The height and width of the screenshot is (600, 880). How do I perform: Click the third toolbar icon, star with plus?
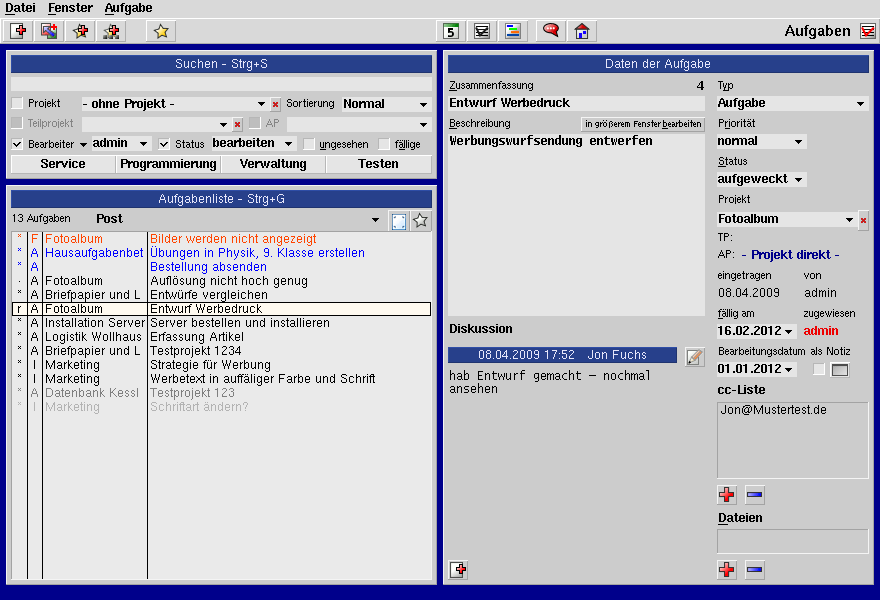coord(80,31)
